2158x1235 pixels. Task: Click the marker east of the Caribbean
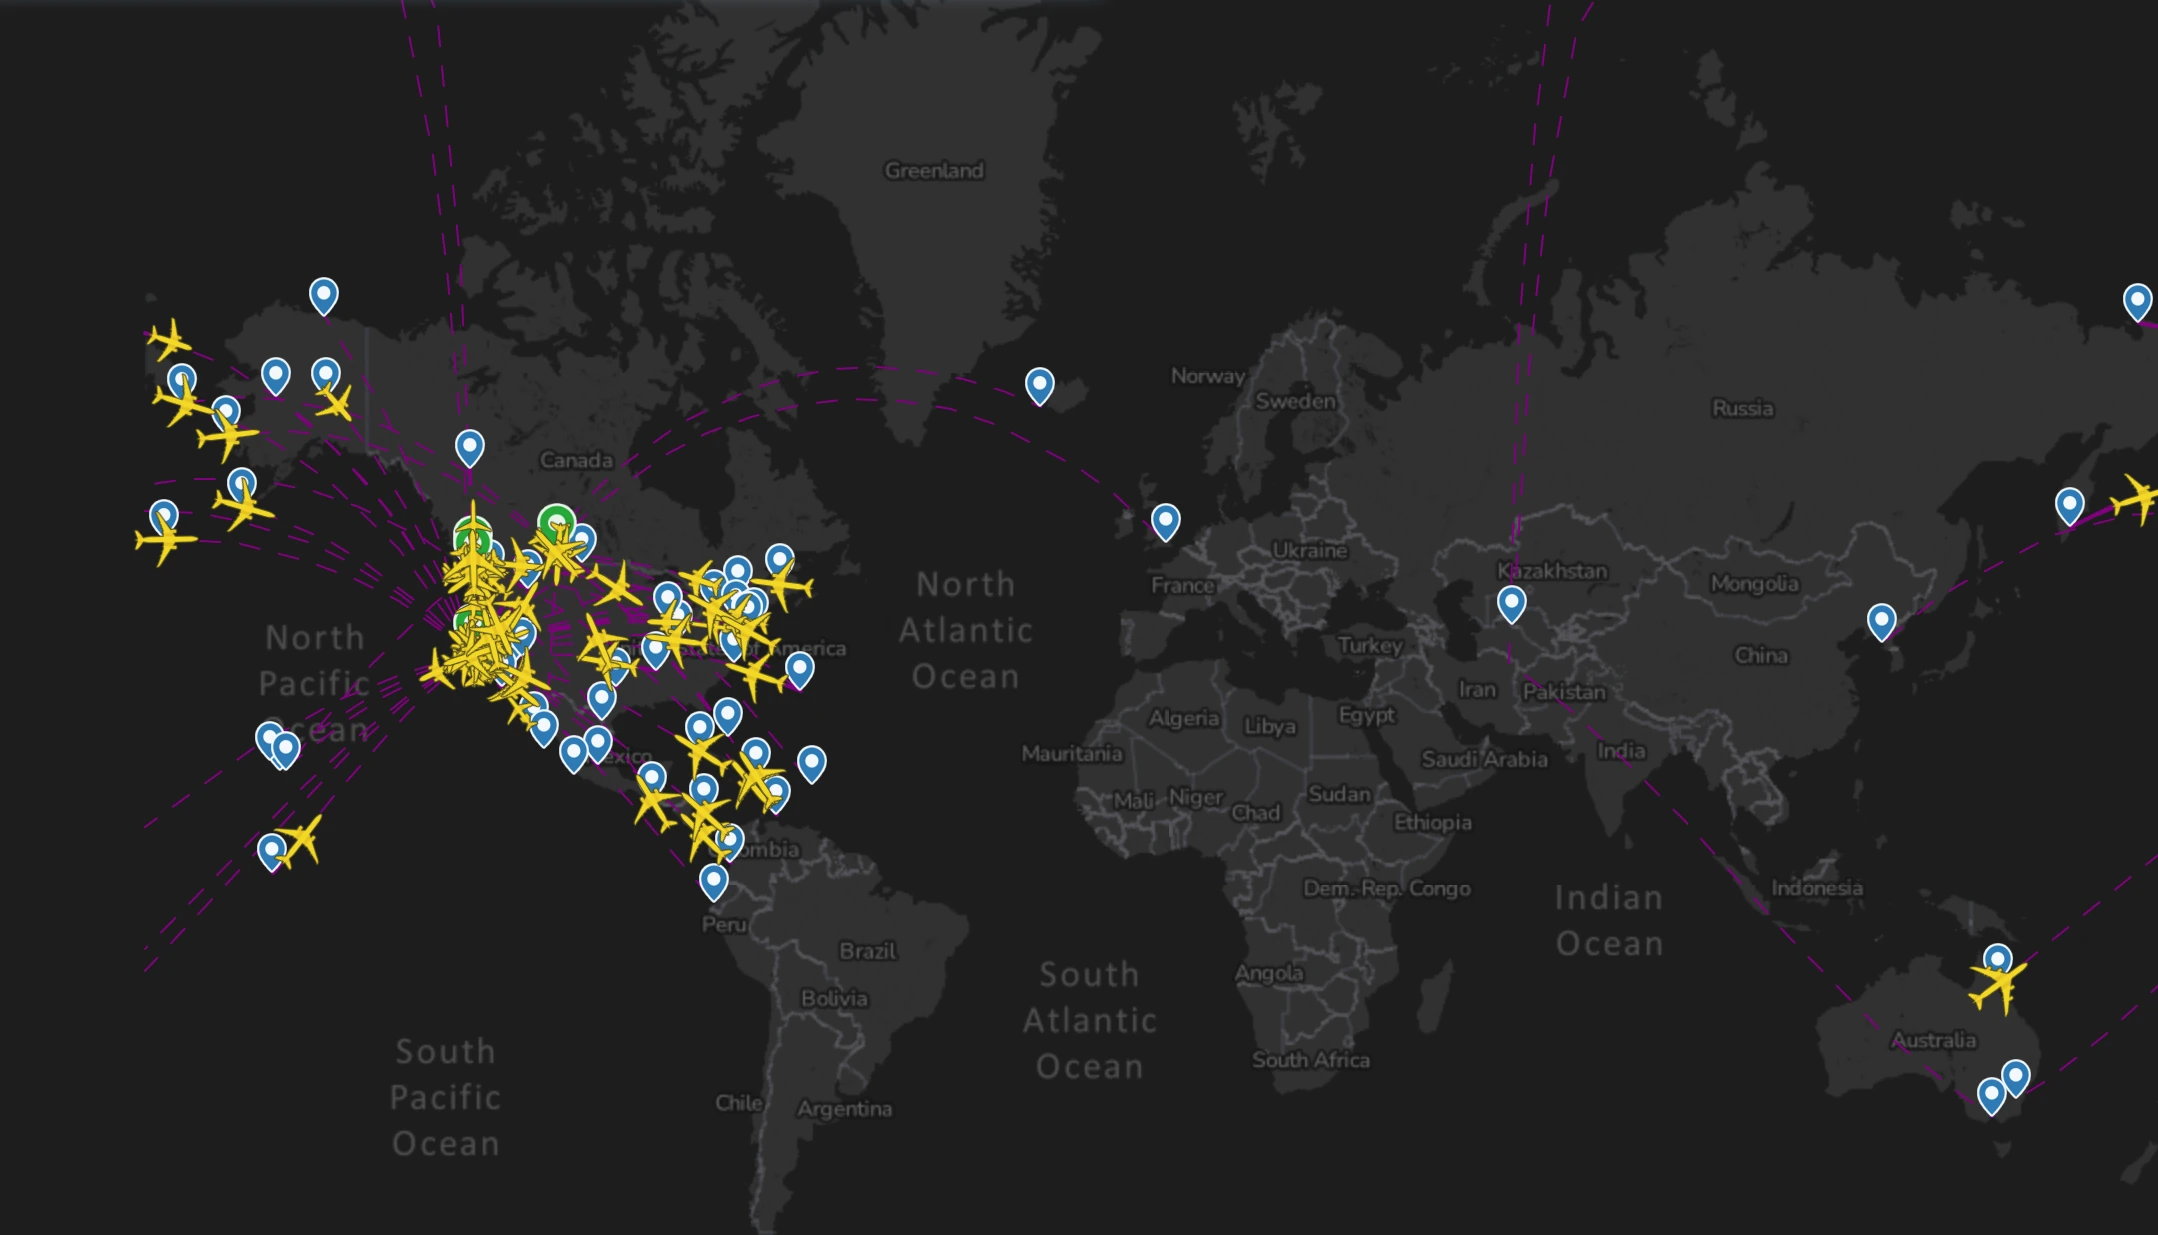[x=811, y=762]
